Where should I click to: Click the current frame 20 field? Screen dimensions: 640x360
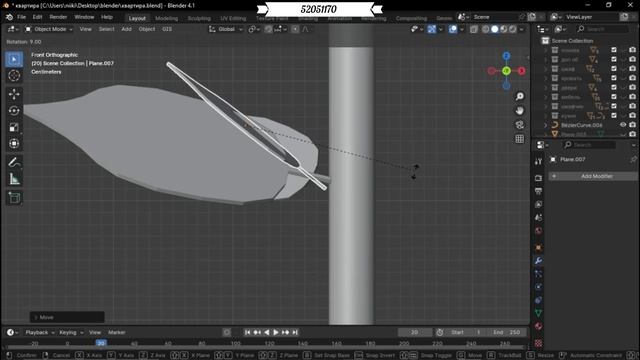coord(415,332)
